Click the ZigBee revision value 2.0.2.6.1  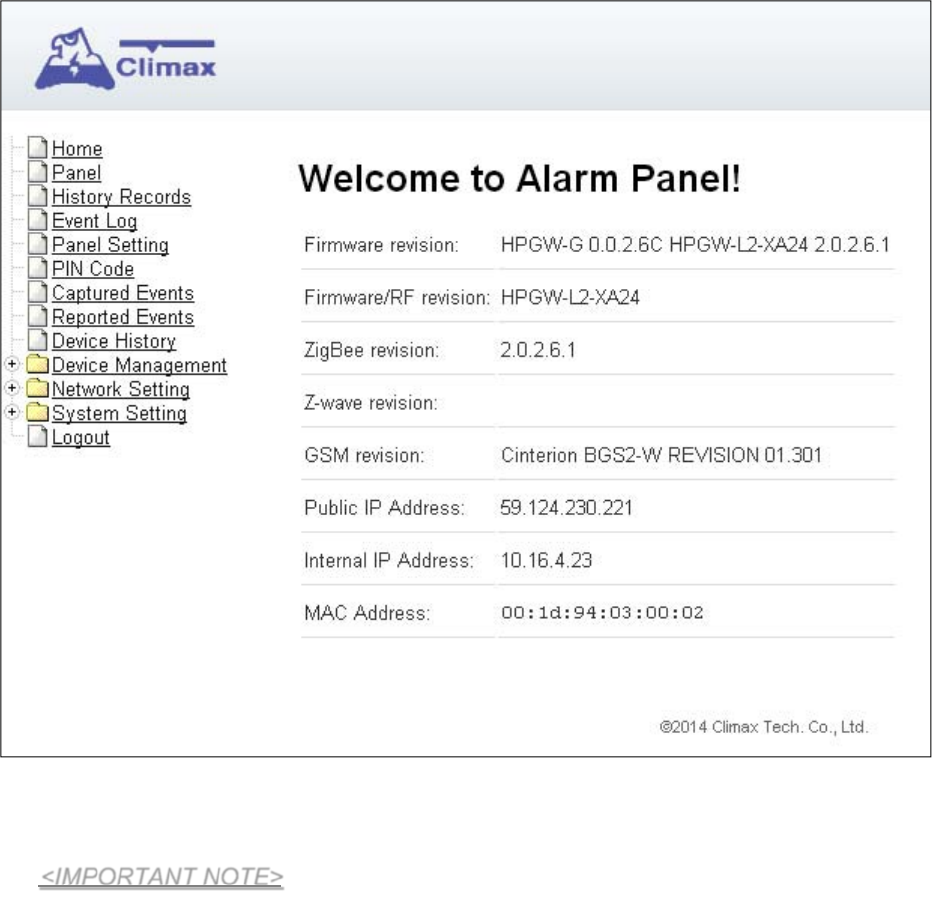[538, 350]
